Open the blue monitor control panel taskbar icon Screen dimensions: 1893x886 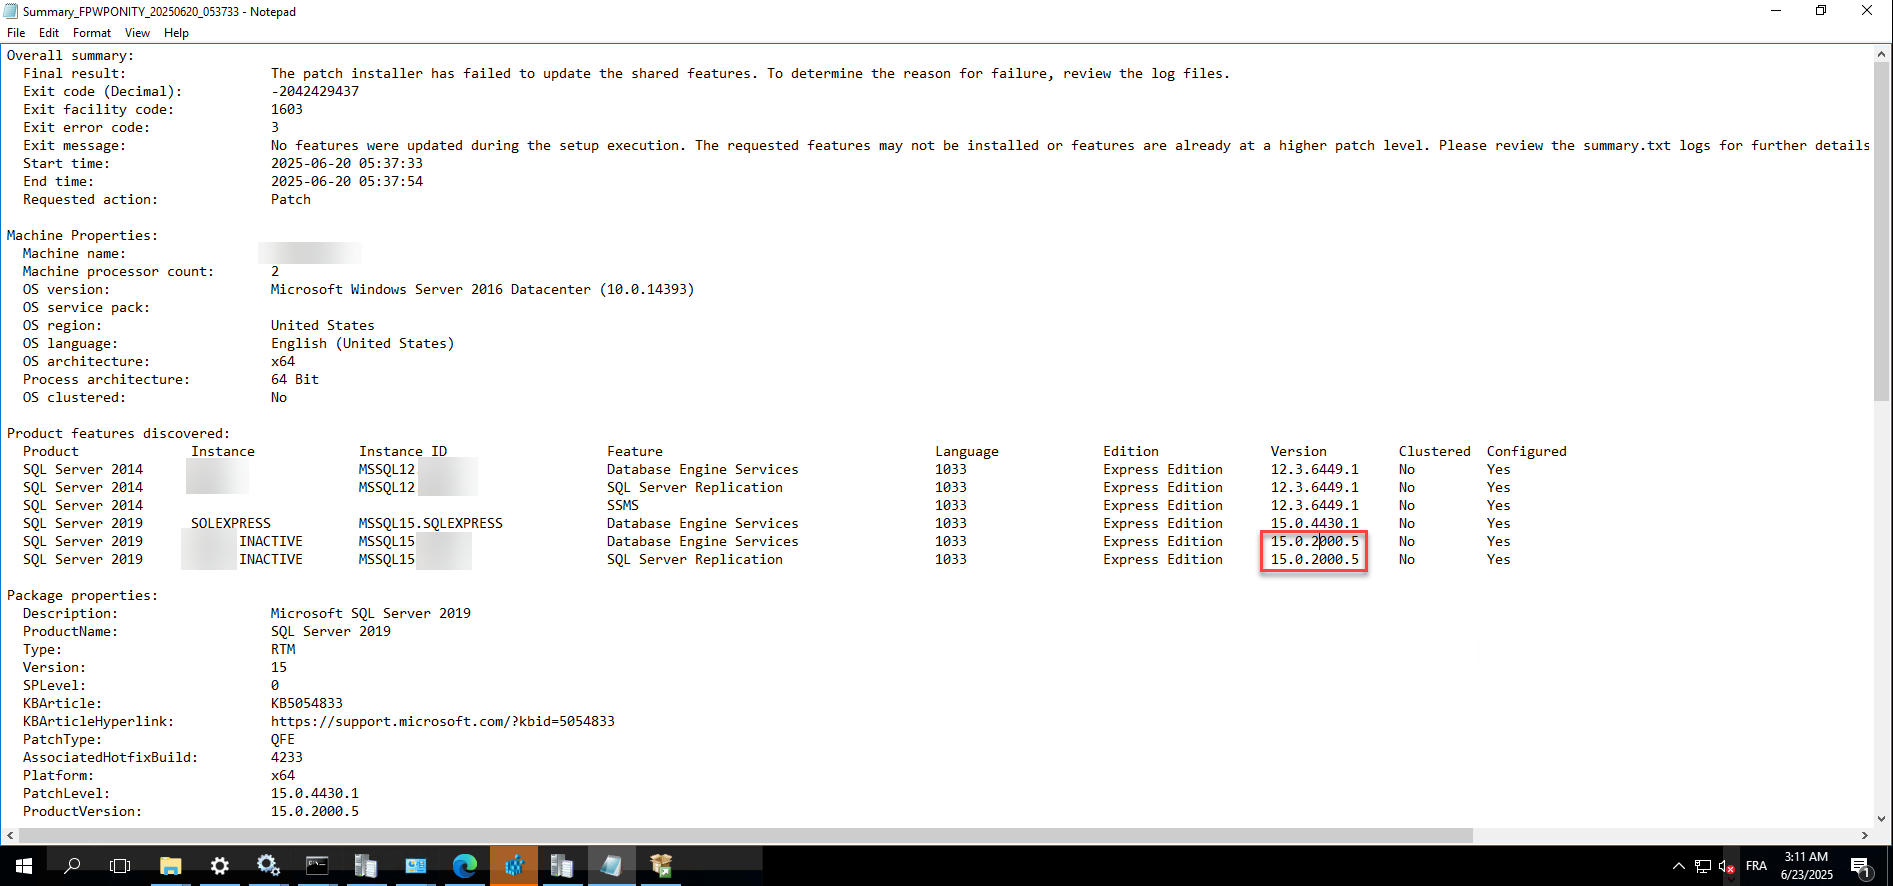pos(415,866)
